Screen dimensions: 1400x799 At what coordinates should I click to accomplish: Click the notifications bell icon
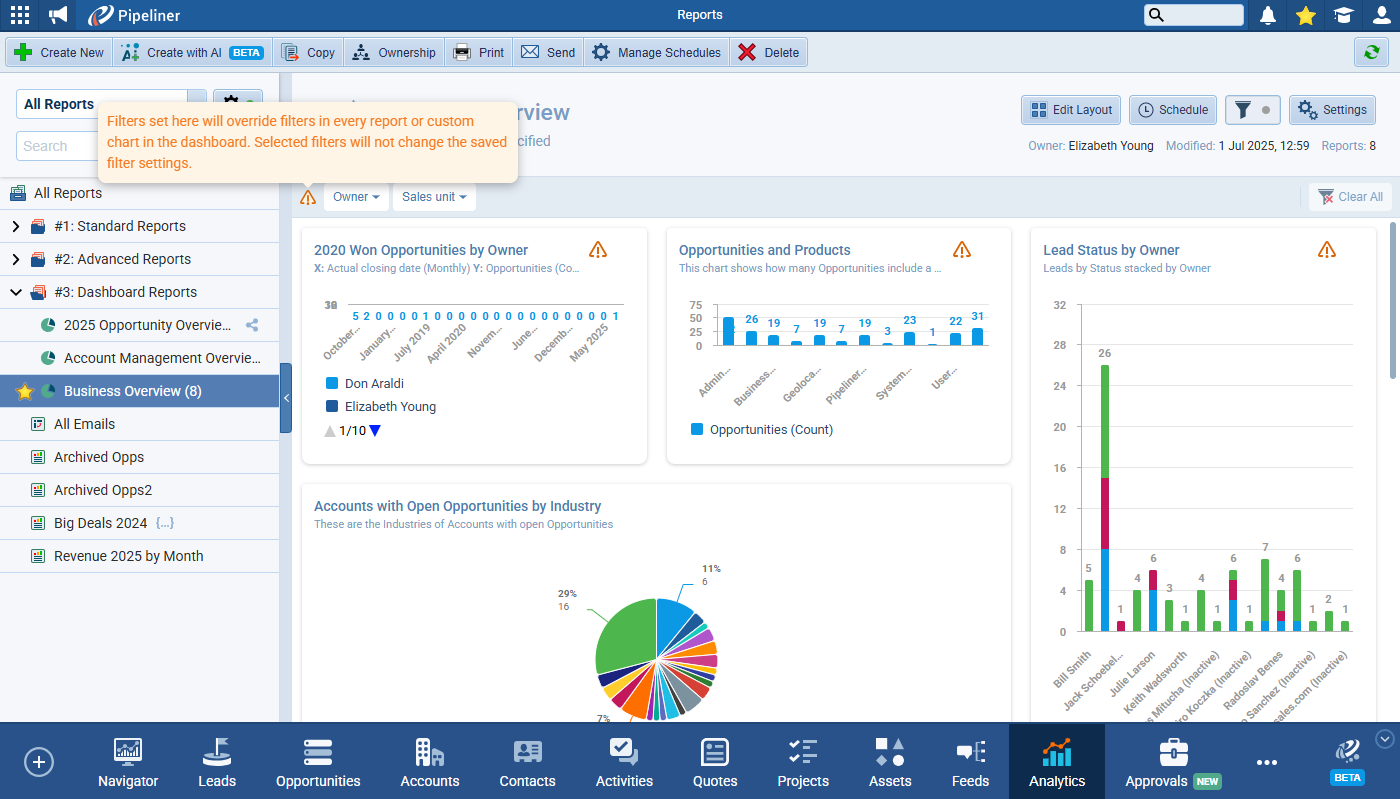tap(1268, 15)
